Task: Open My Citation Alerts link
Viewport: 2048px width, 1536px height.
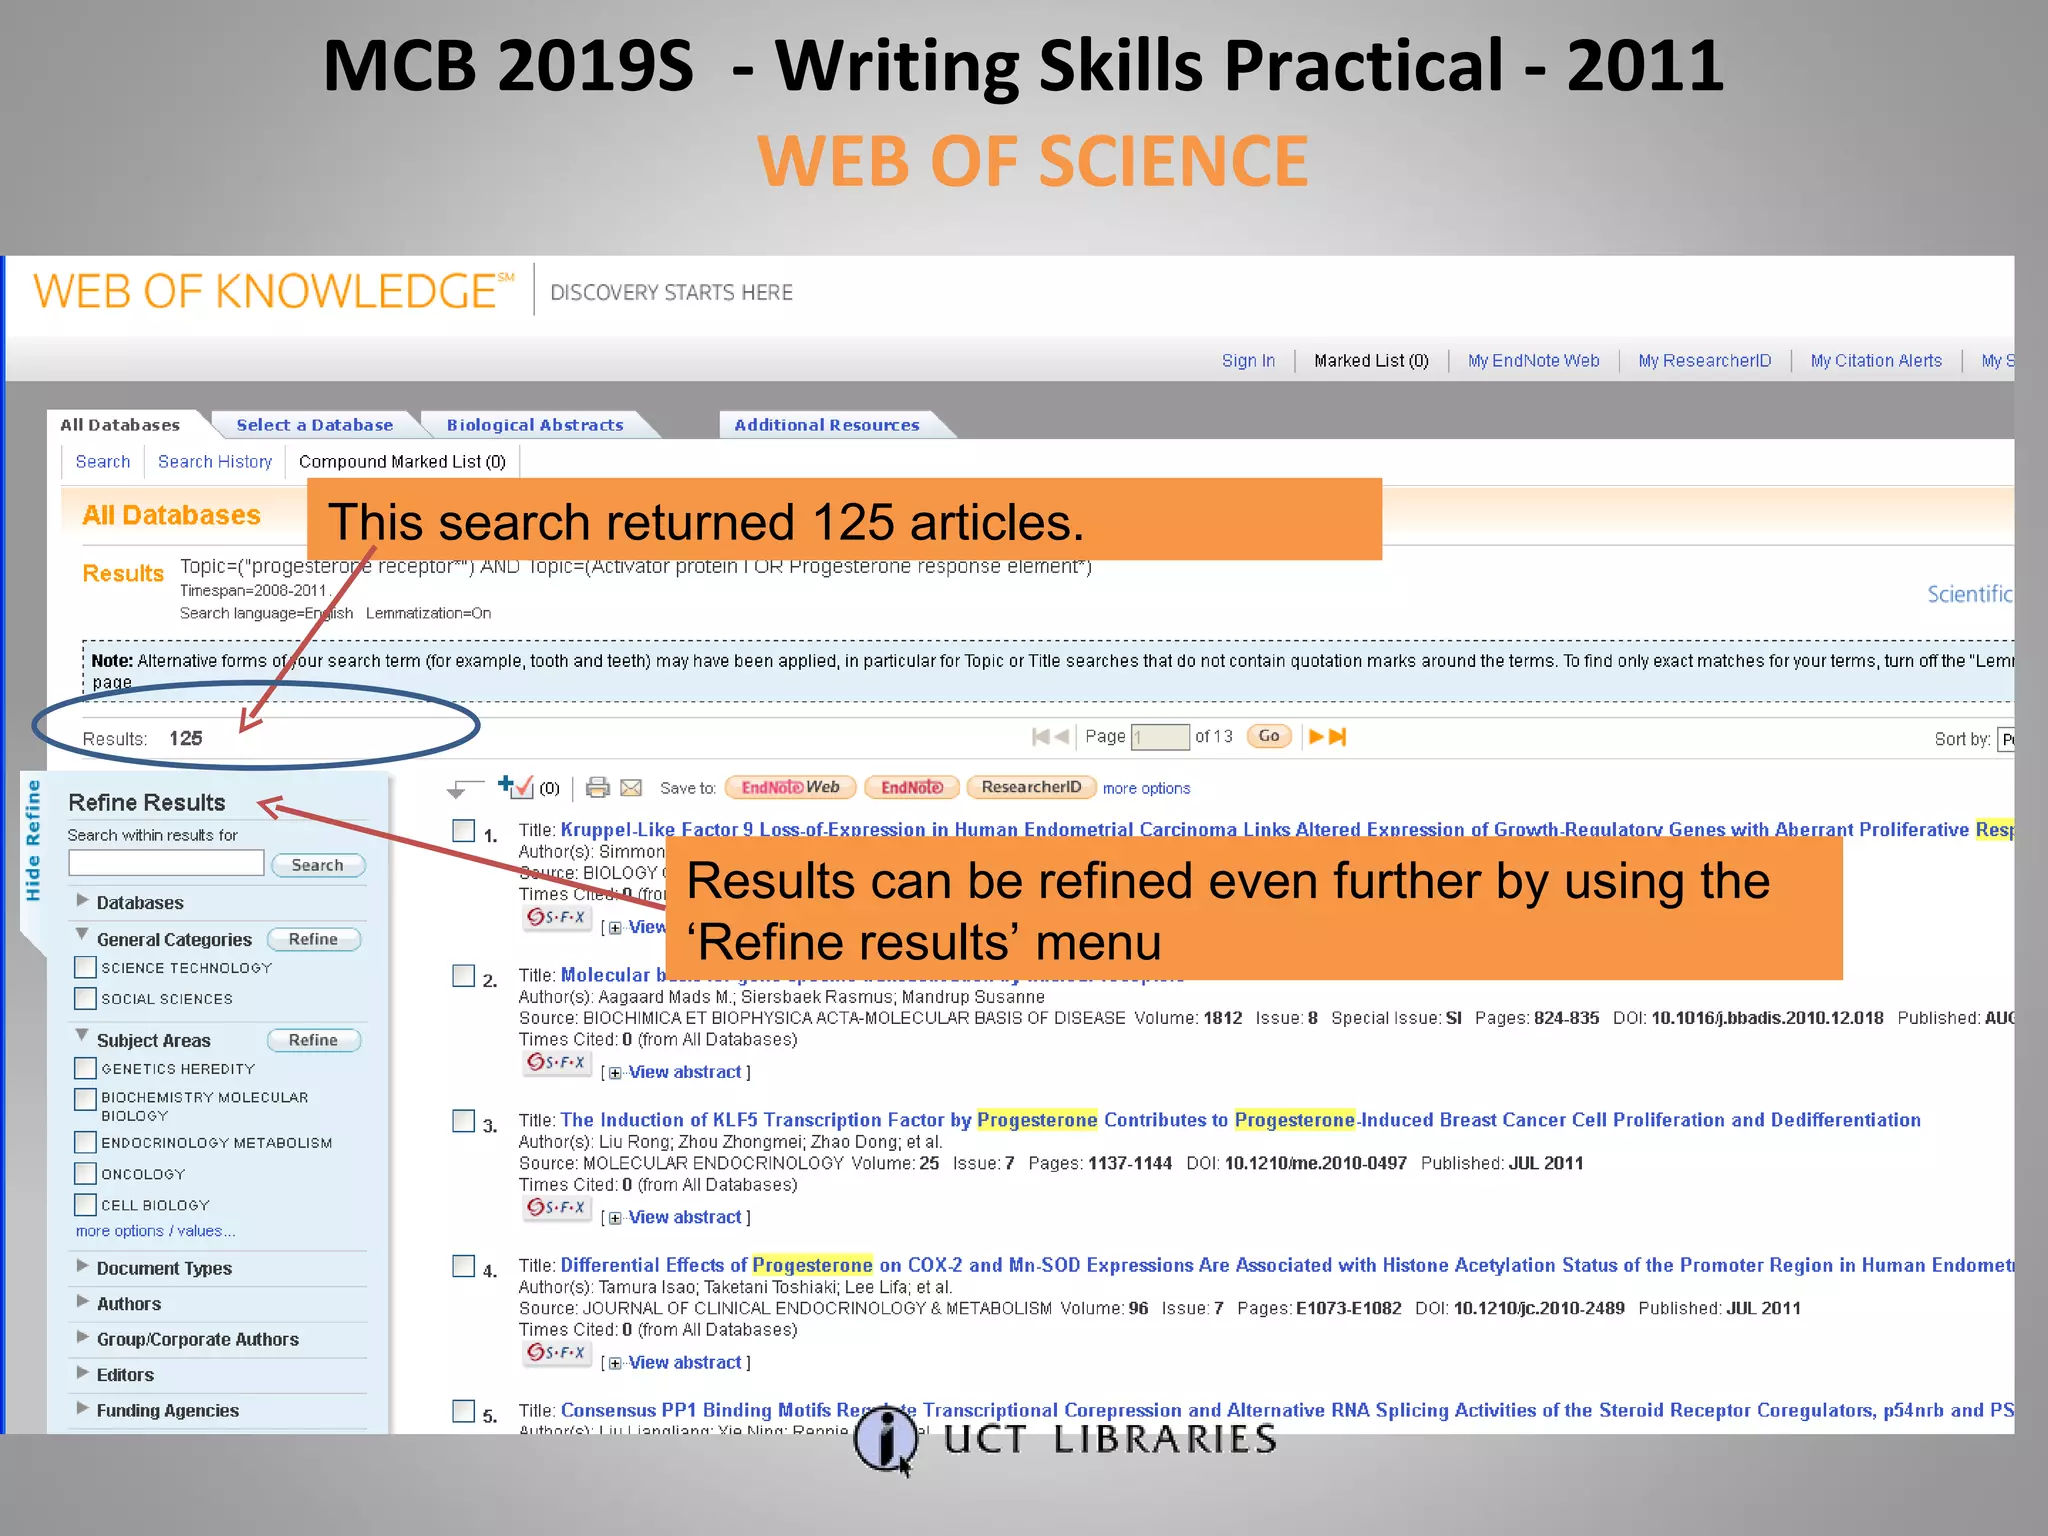Action: coord(1876,361)
